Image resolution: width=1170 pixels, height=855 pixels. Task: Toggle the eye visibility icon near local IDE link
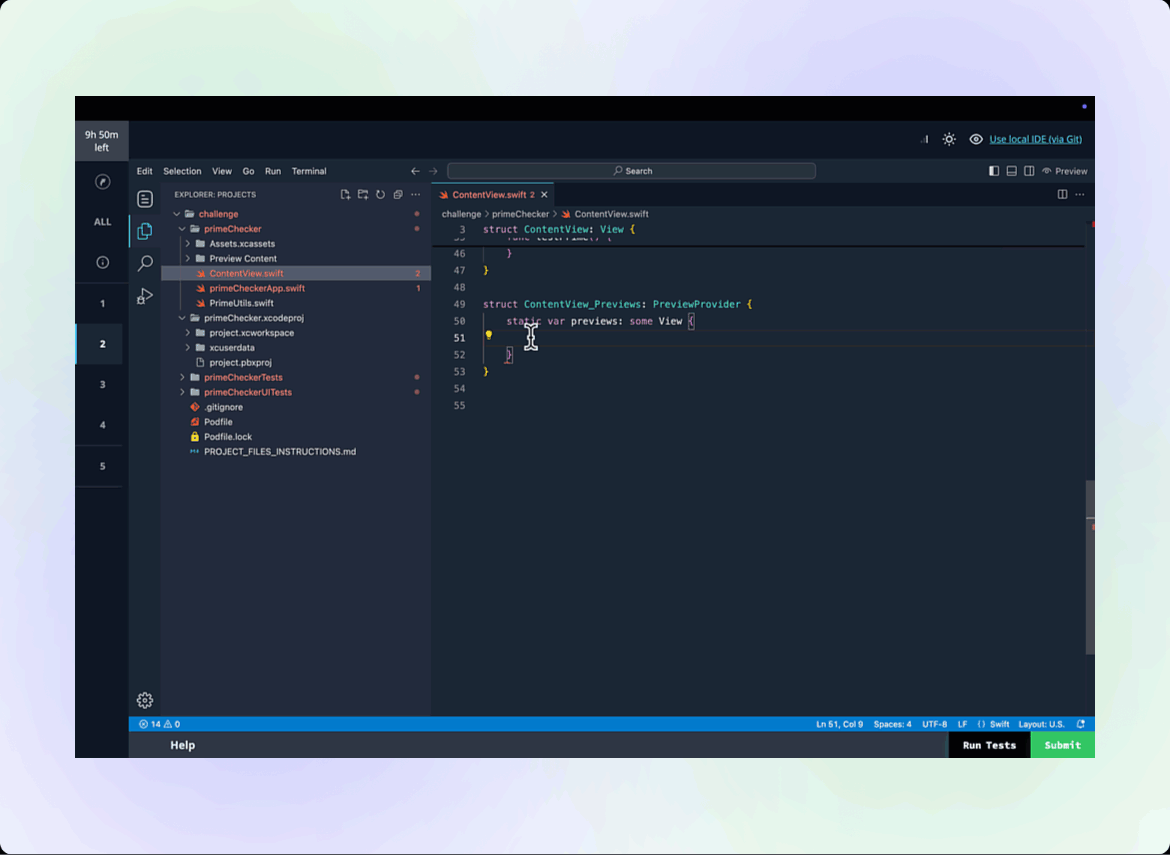(x=975, y=140)
